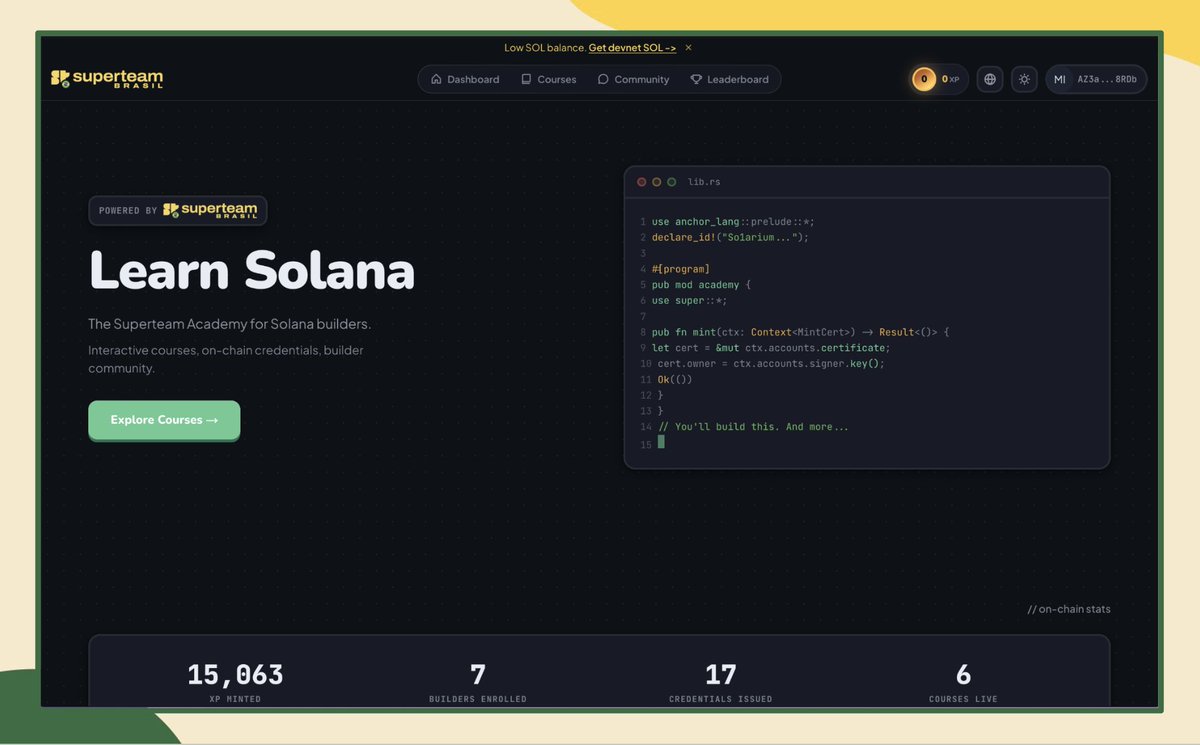1200x745 pixels.
Task: Open the Leaderboard nav item
Action: click(729, 79)
